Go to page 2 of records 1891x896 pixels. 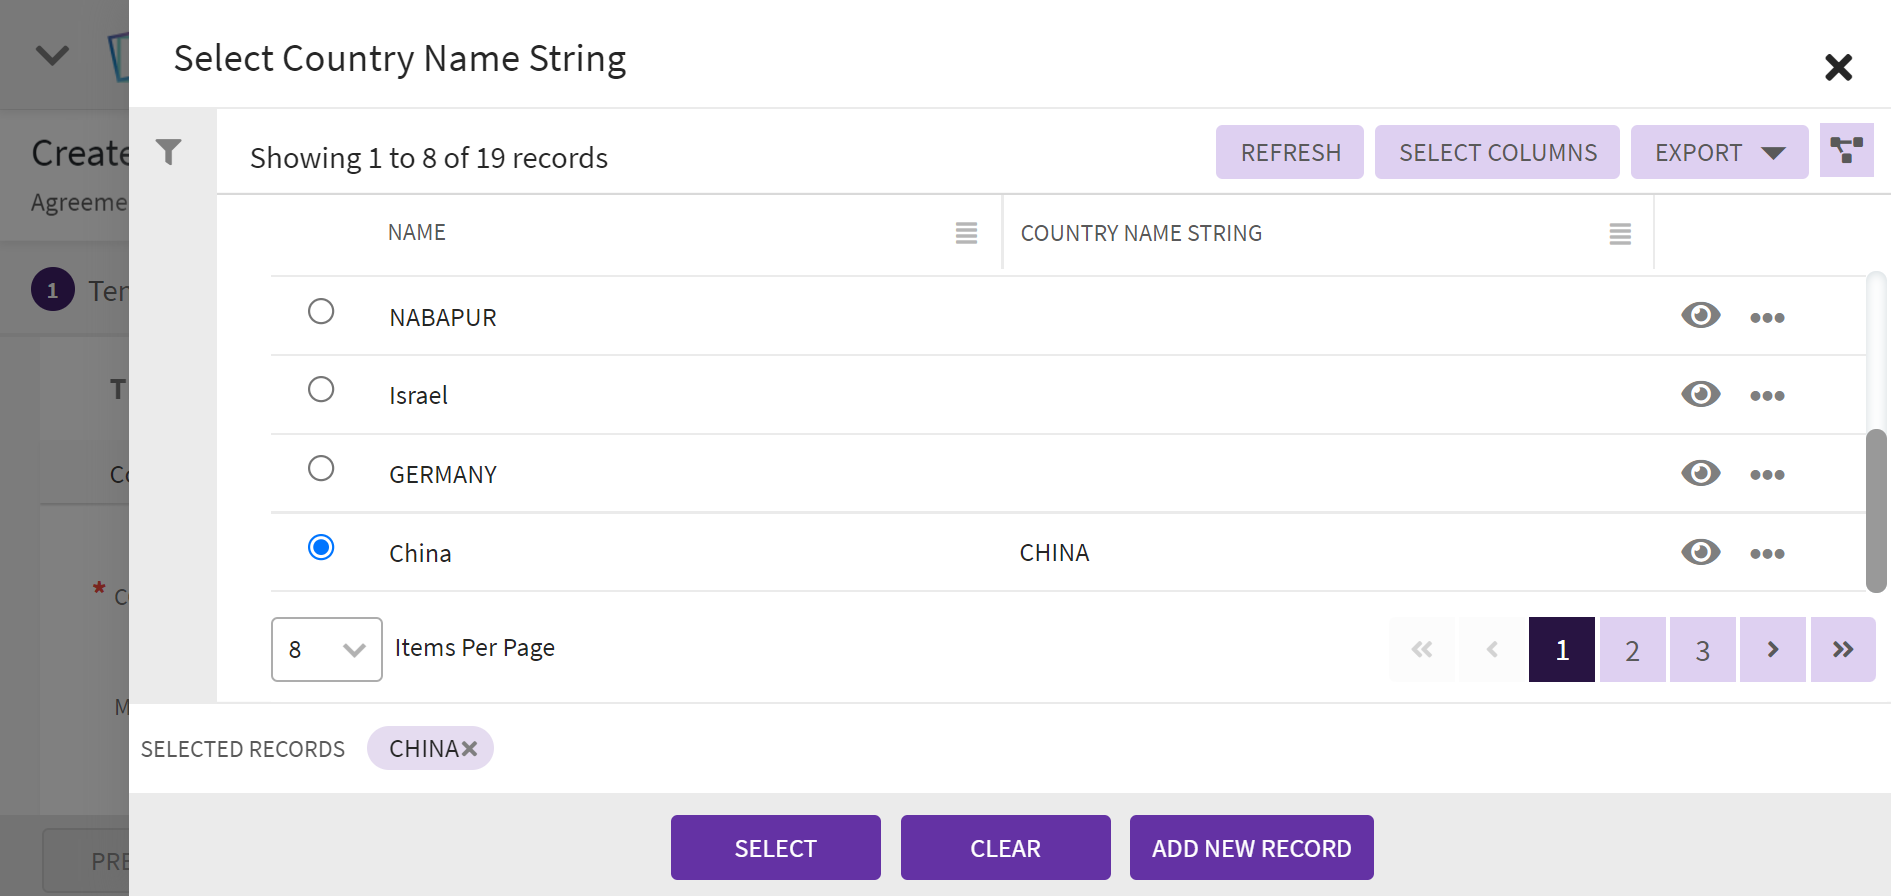[x=1632, y=651]
